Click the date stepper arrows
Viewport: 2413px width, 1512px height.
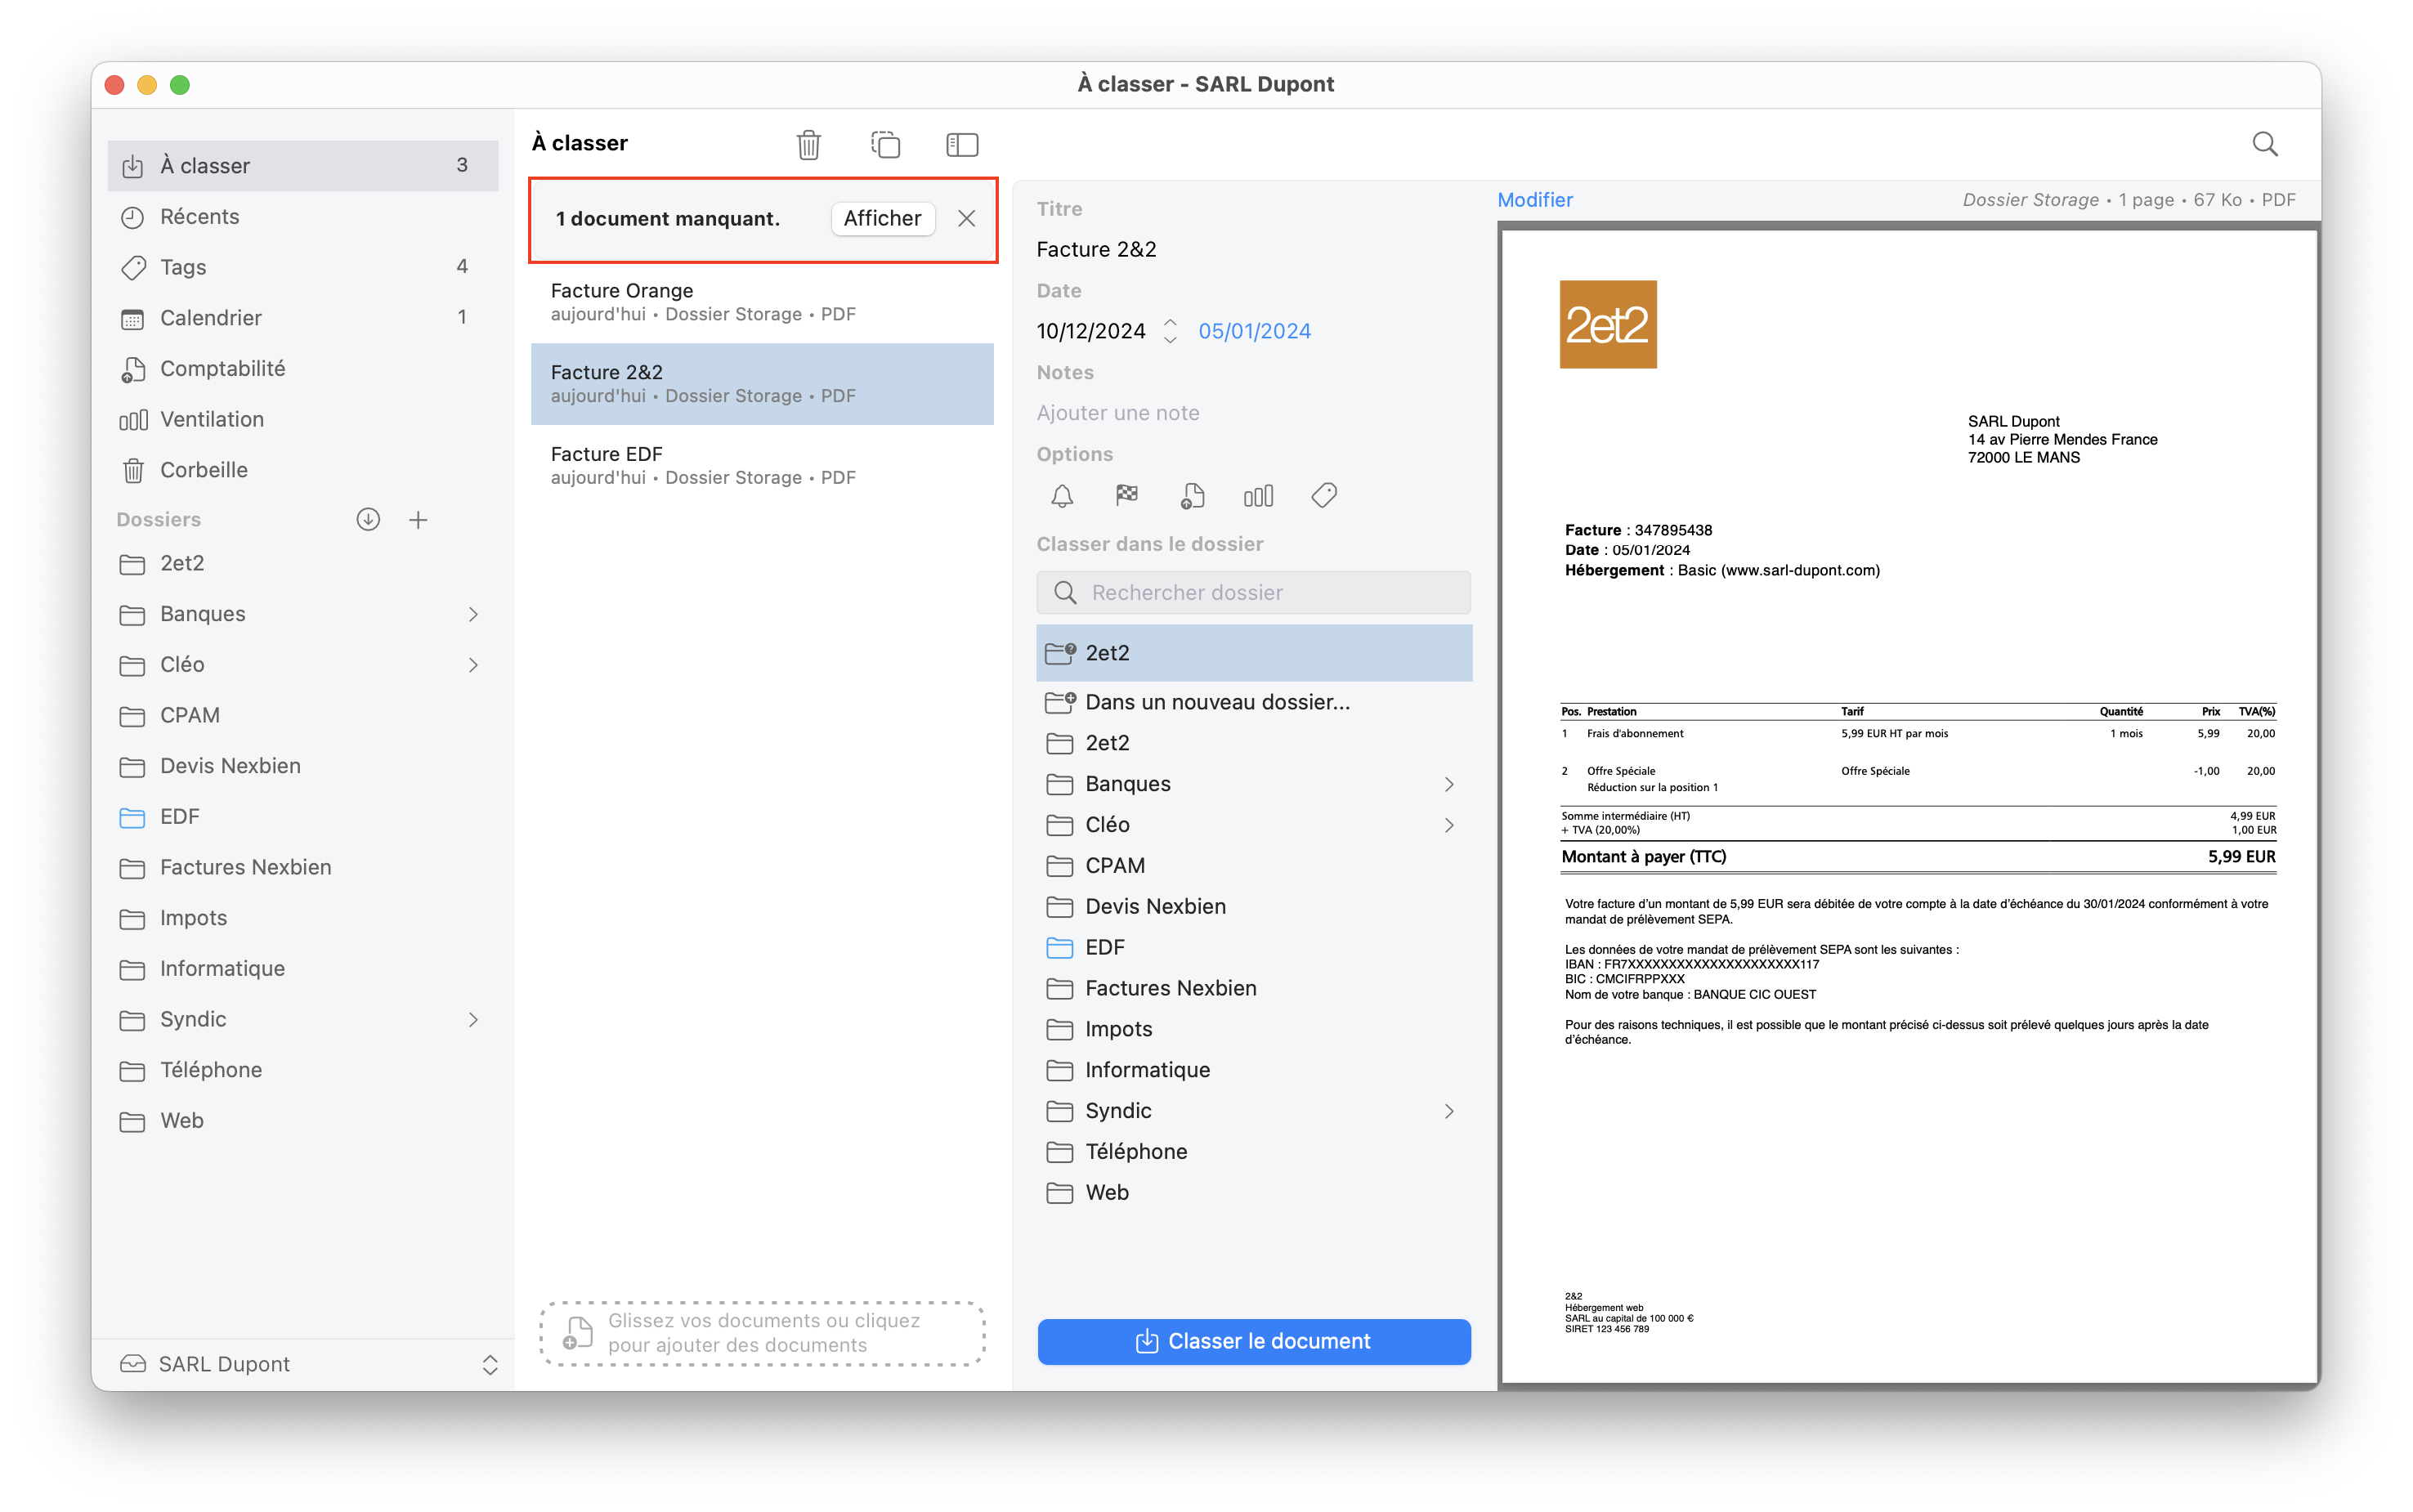[1170, 331]
